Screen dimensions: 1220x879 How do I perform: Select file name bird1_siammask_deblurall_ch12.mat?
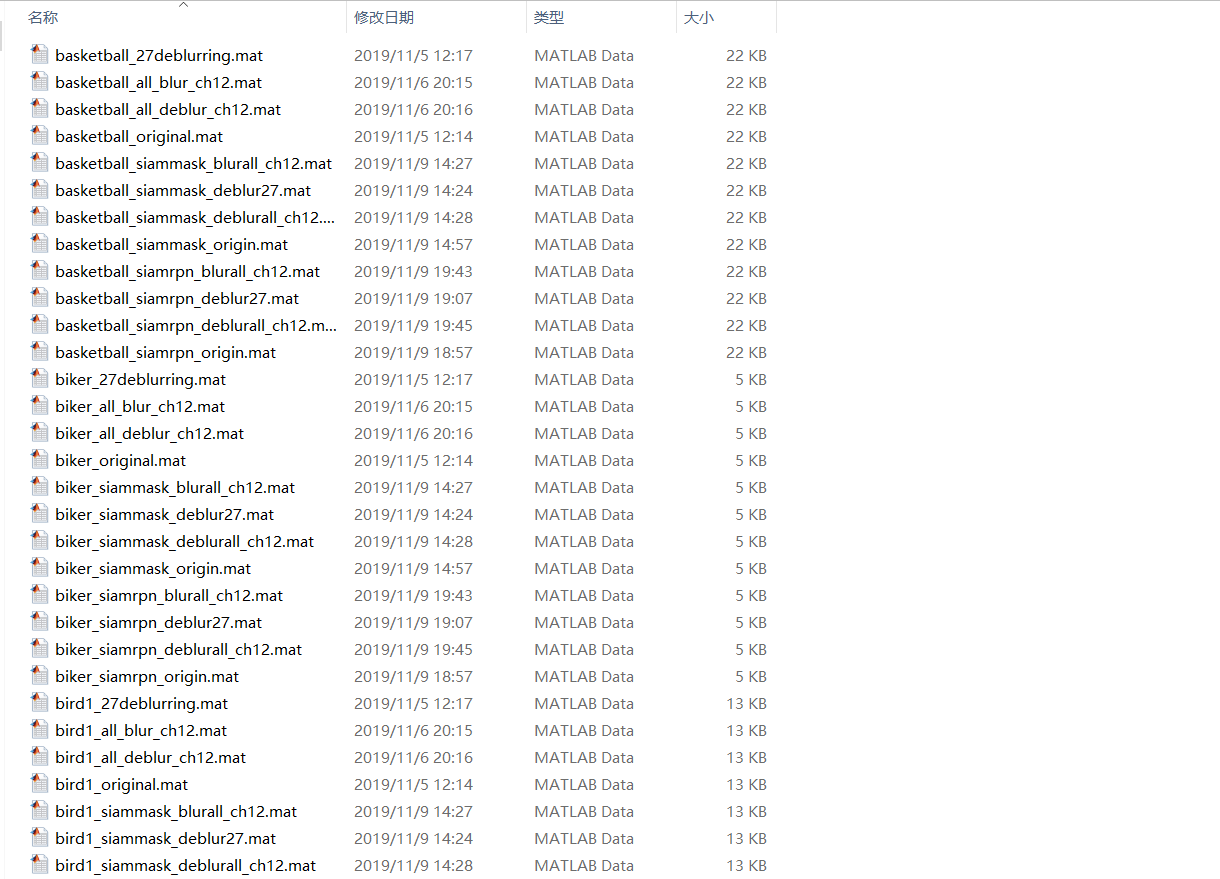pyautogui.click(x=186, y=865)
